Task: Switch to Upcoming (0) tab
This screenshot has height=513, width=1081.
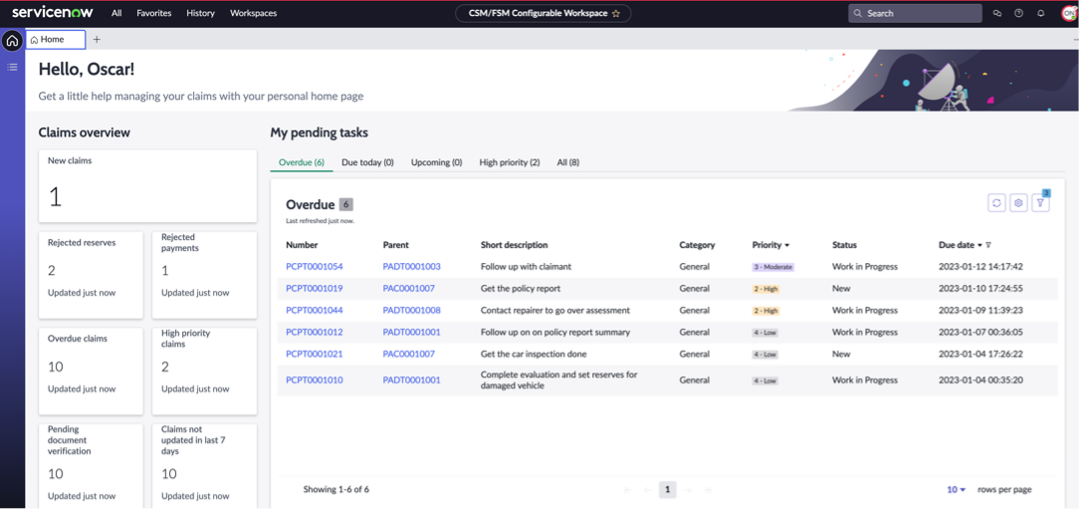Action: [436, 163]
